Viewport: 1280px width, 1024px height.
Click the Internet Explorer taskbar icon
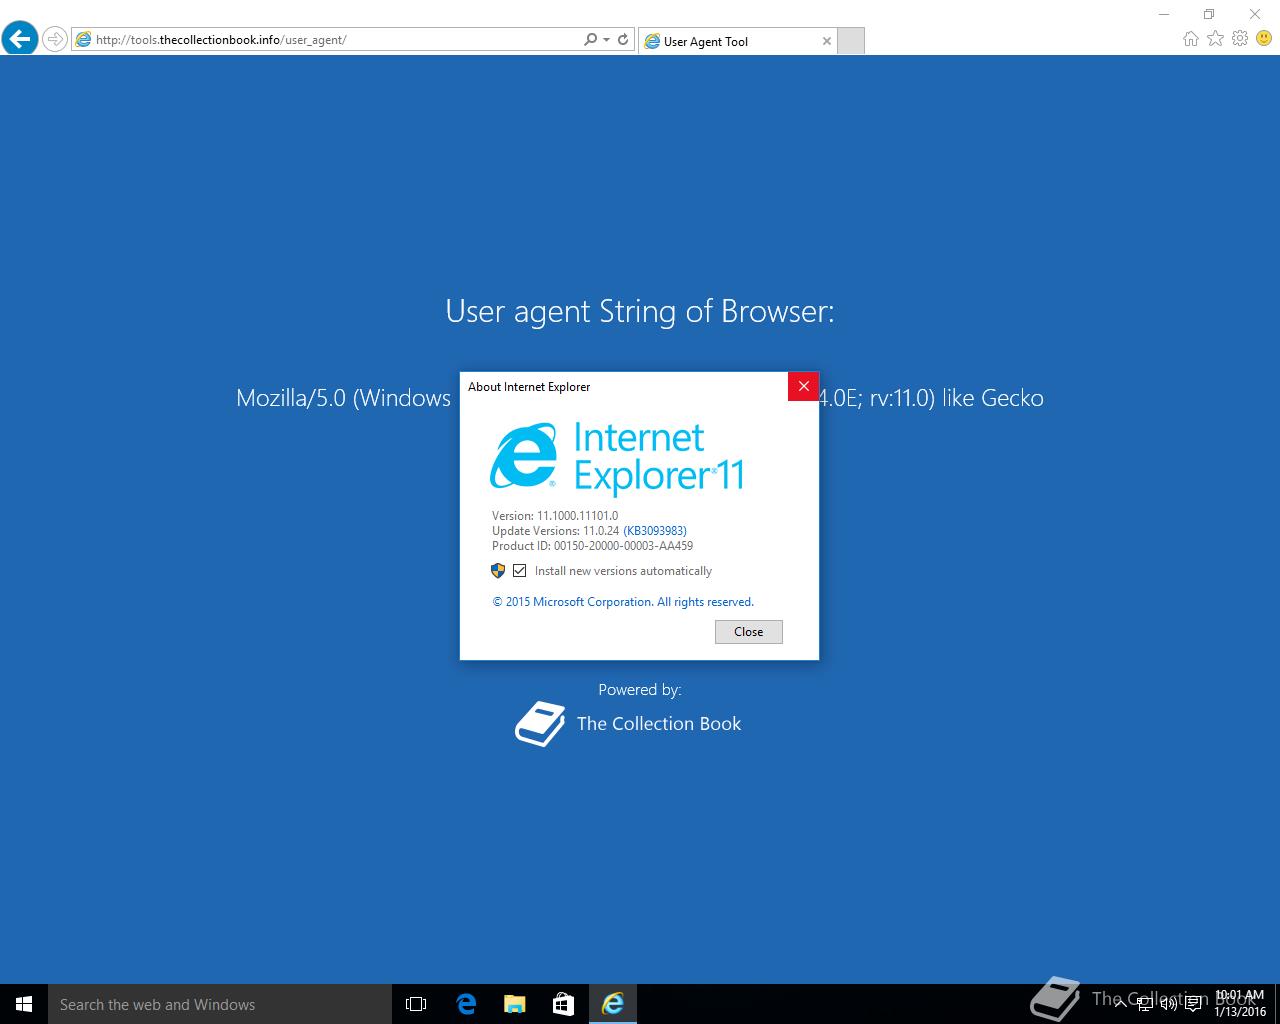(612, 1004)
